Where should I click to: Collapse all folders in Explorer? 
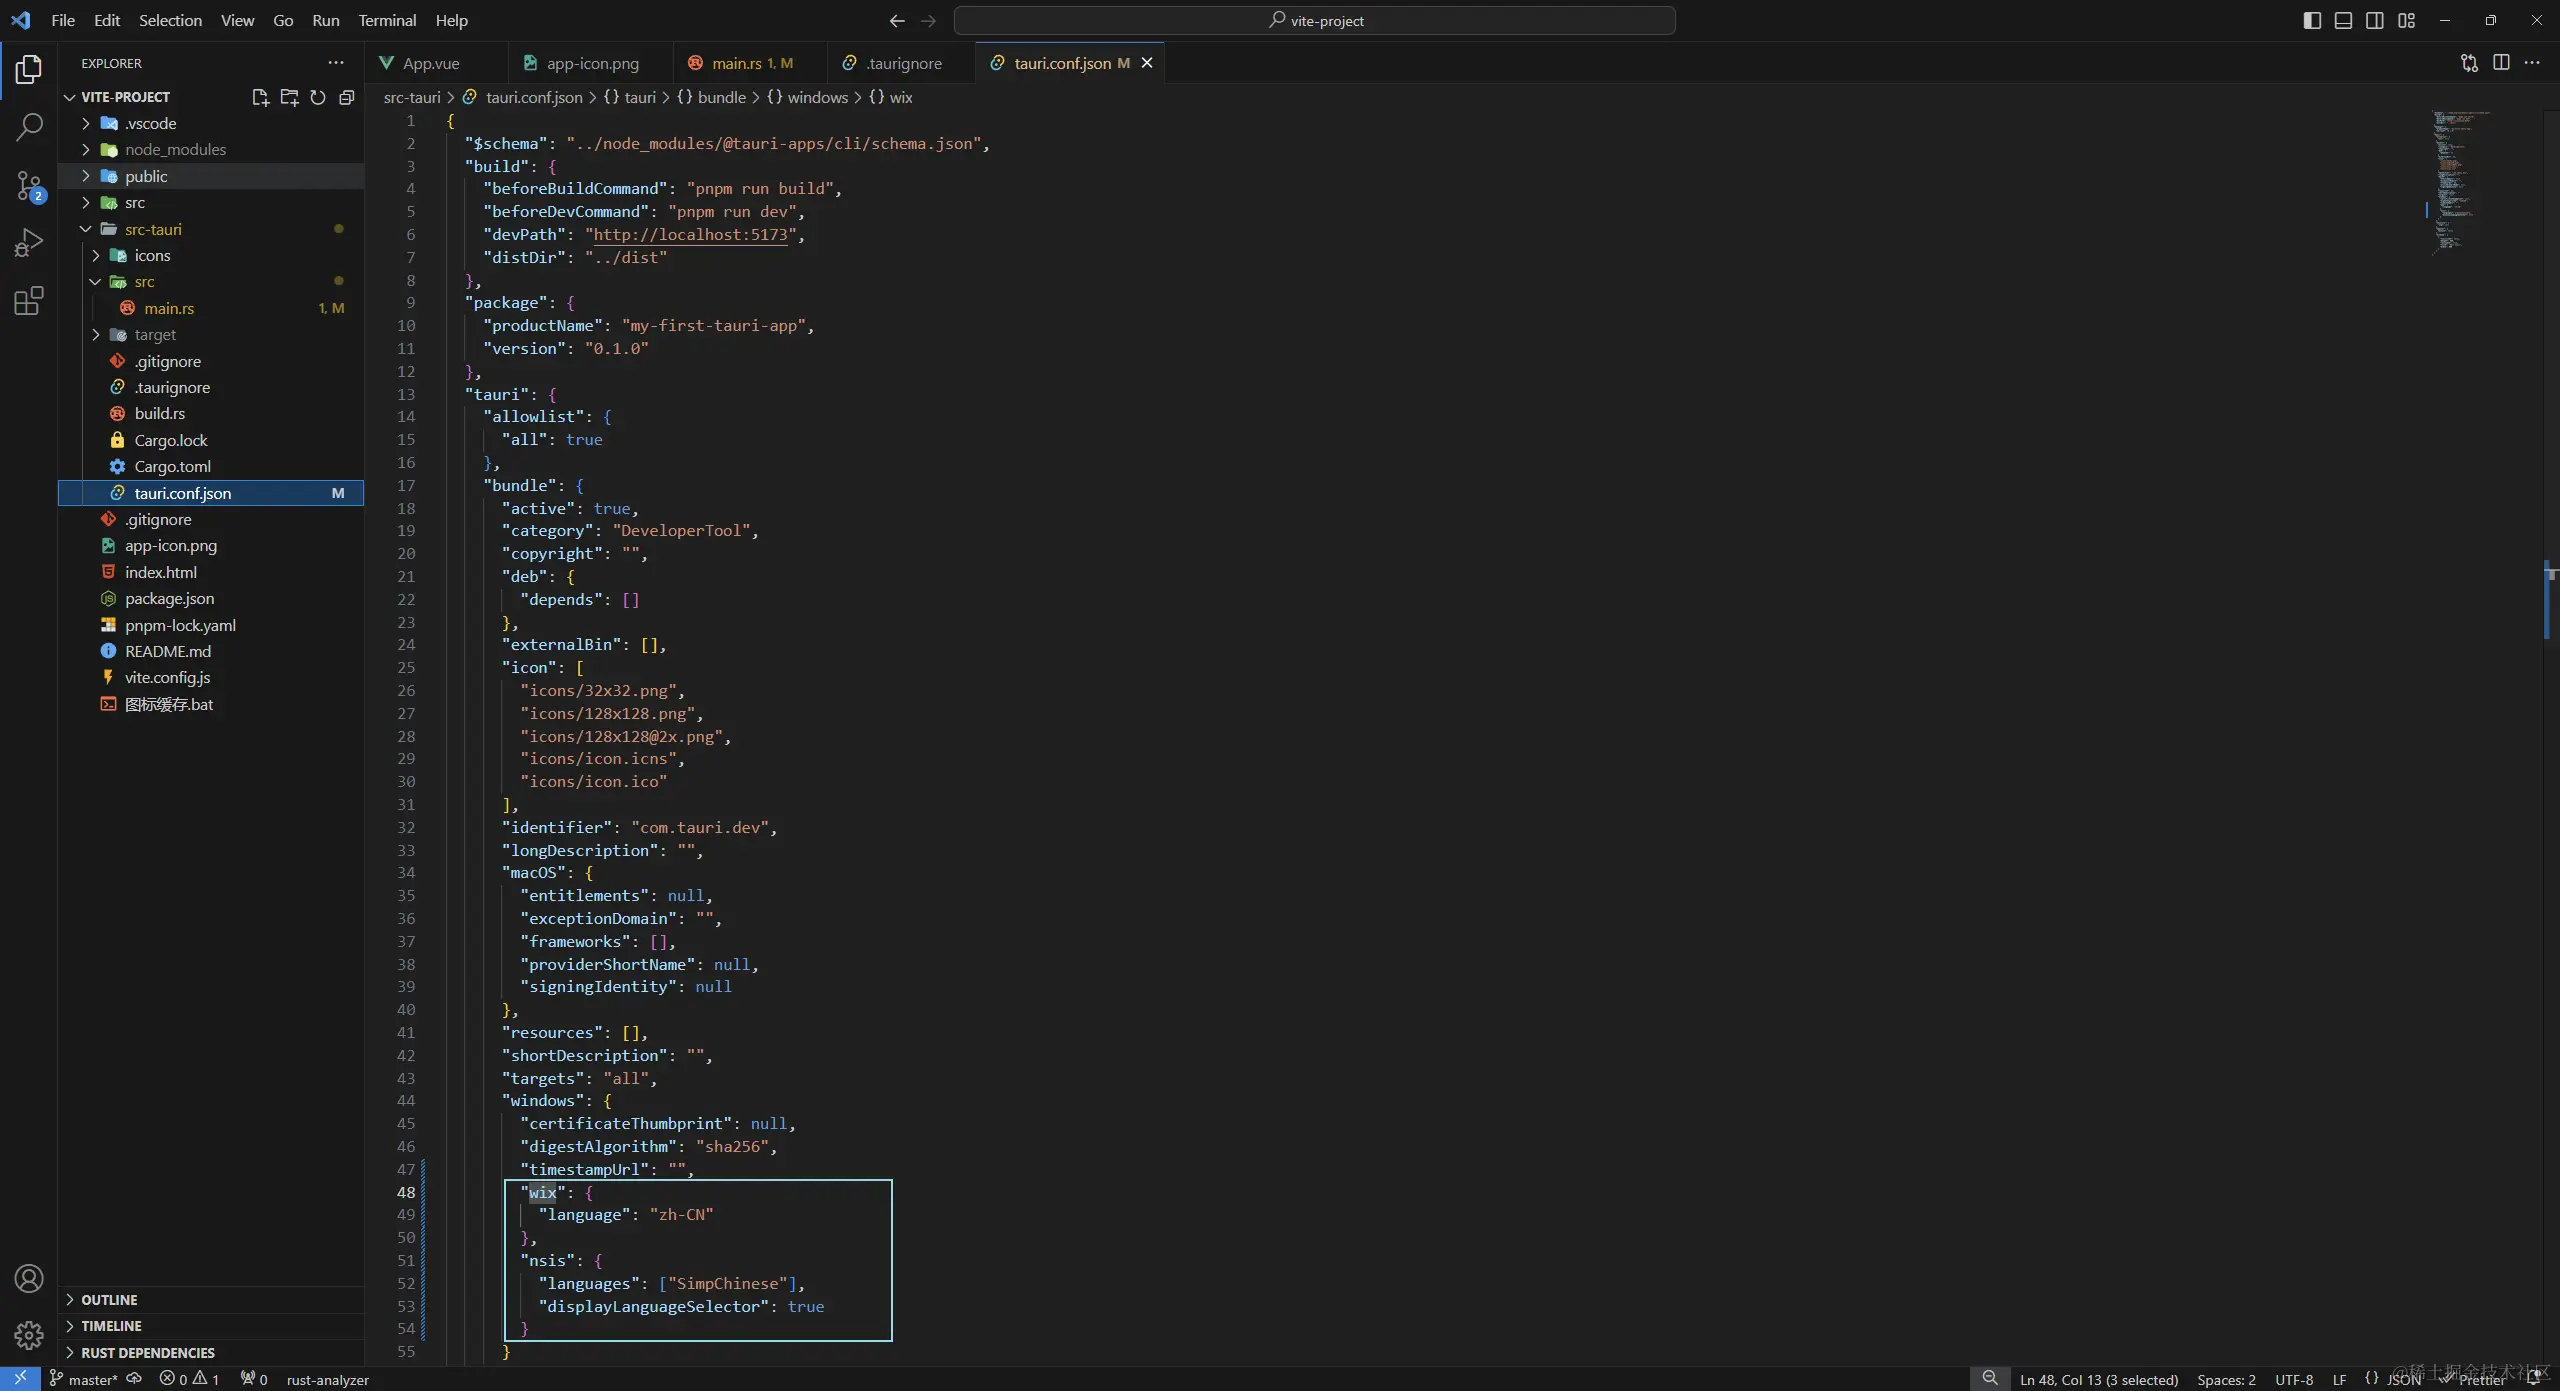click(x=347, y=97)
